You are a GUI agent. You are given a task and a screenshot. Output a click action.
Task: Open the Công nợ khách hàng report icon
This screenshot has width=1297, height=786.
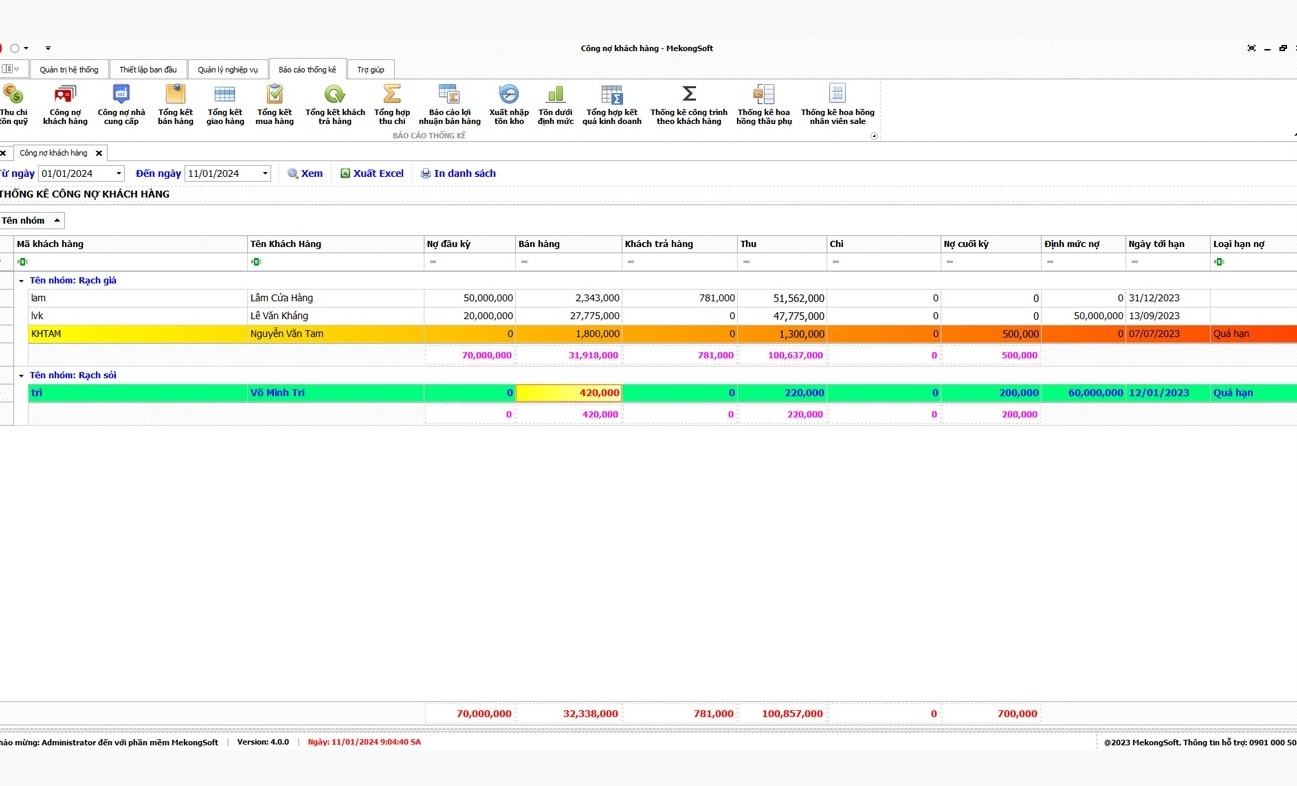click(65, 104)
